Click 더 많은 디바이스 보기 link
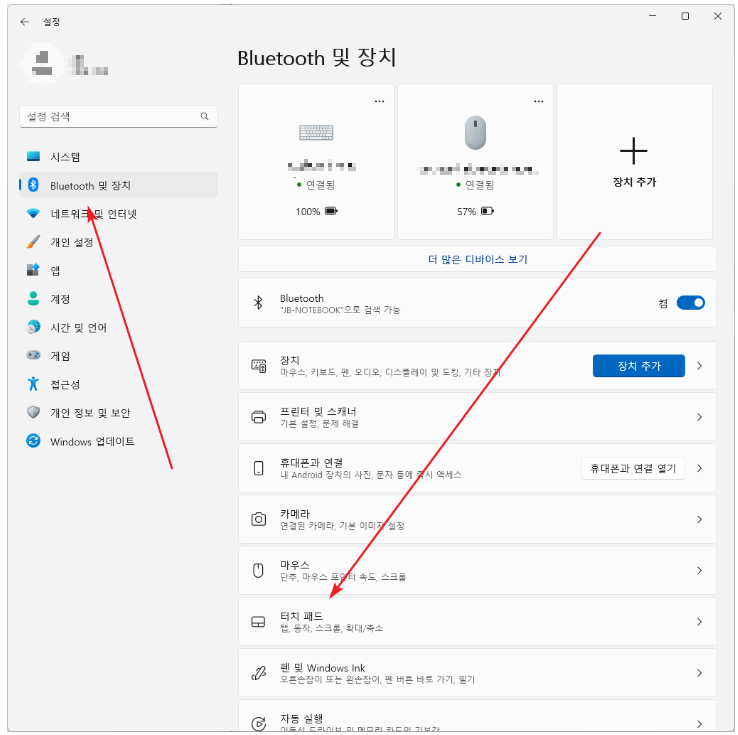738x735 pixels. point(478,259)
